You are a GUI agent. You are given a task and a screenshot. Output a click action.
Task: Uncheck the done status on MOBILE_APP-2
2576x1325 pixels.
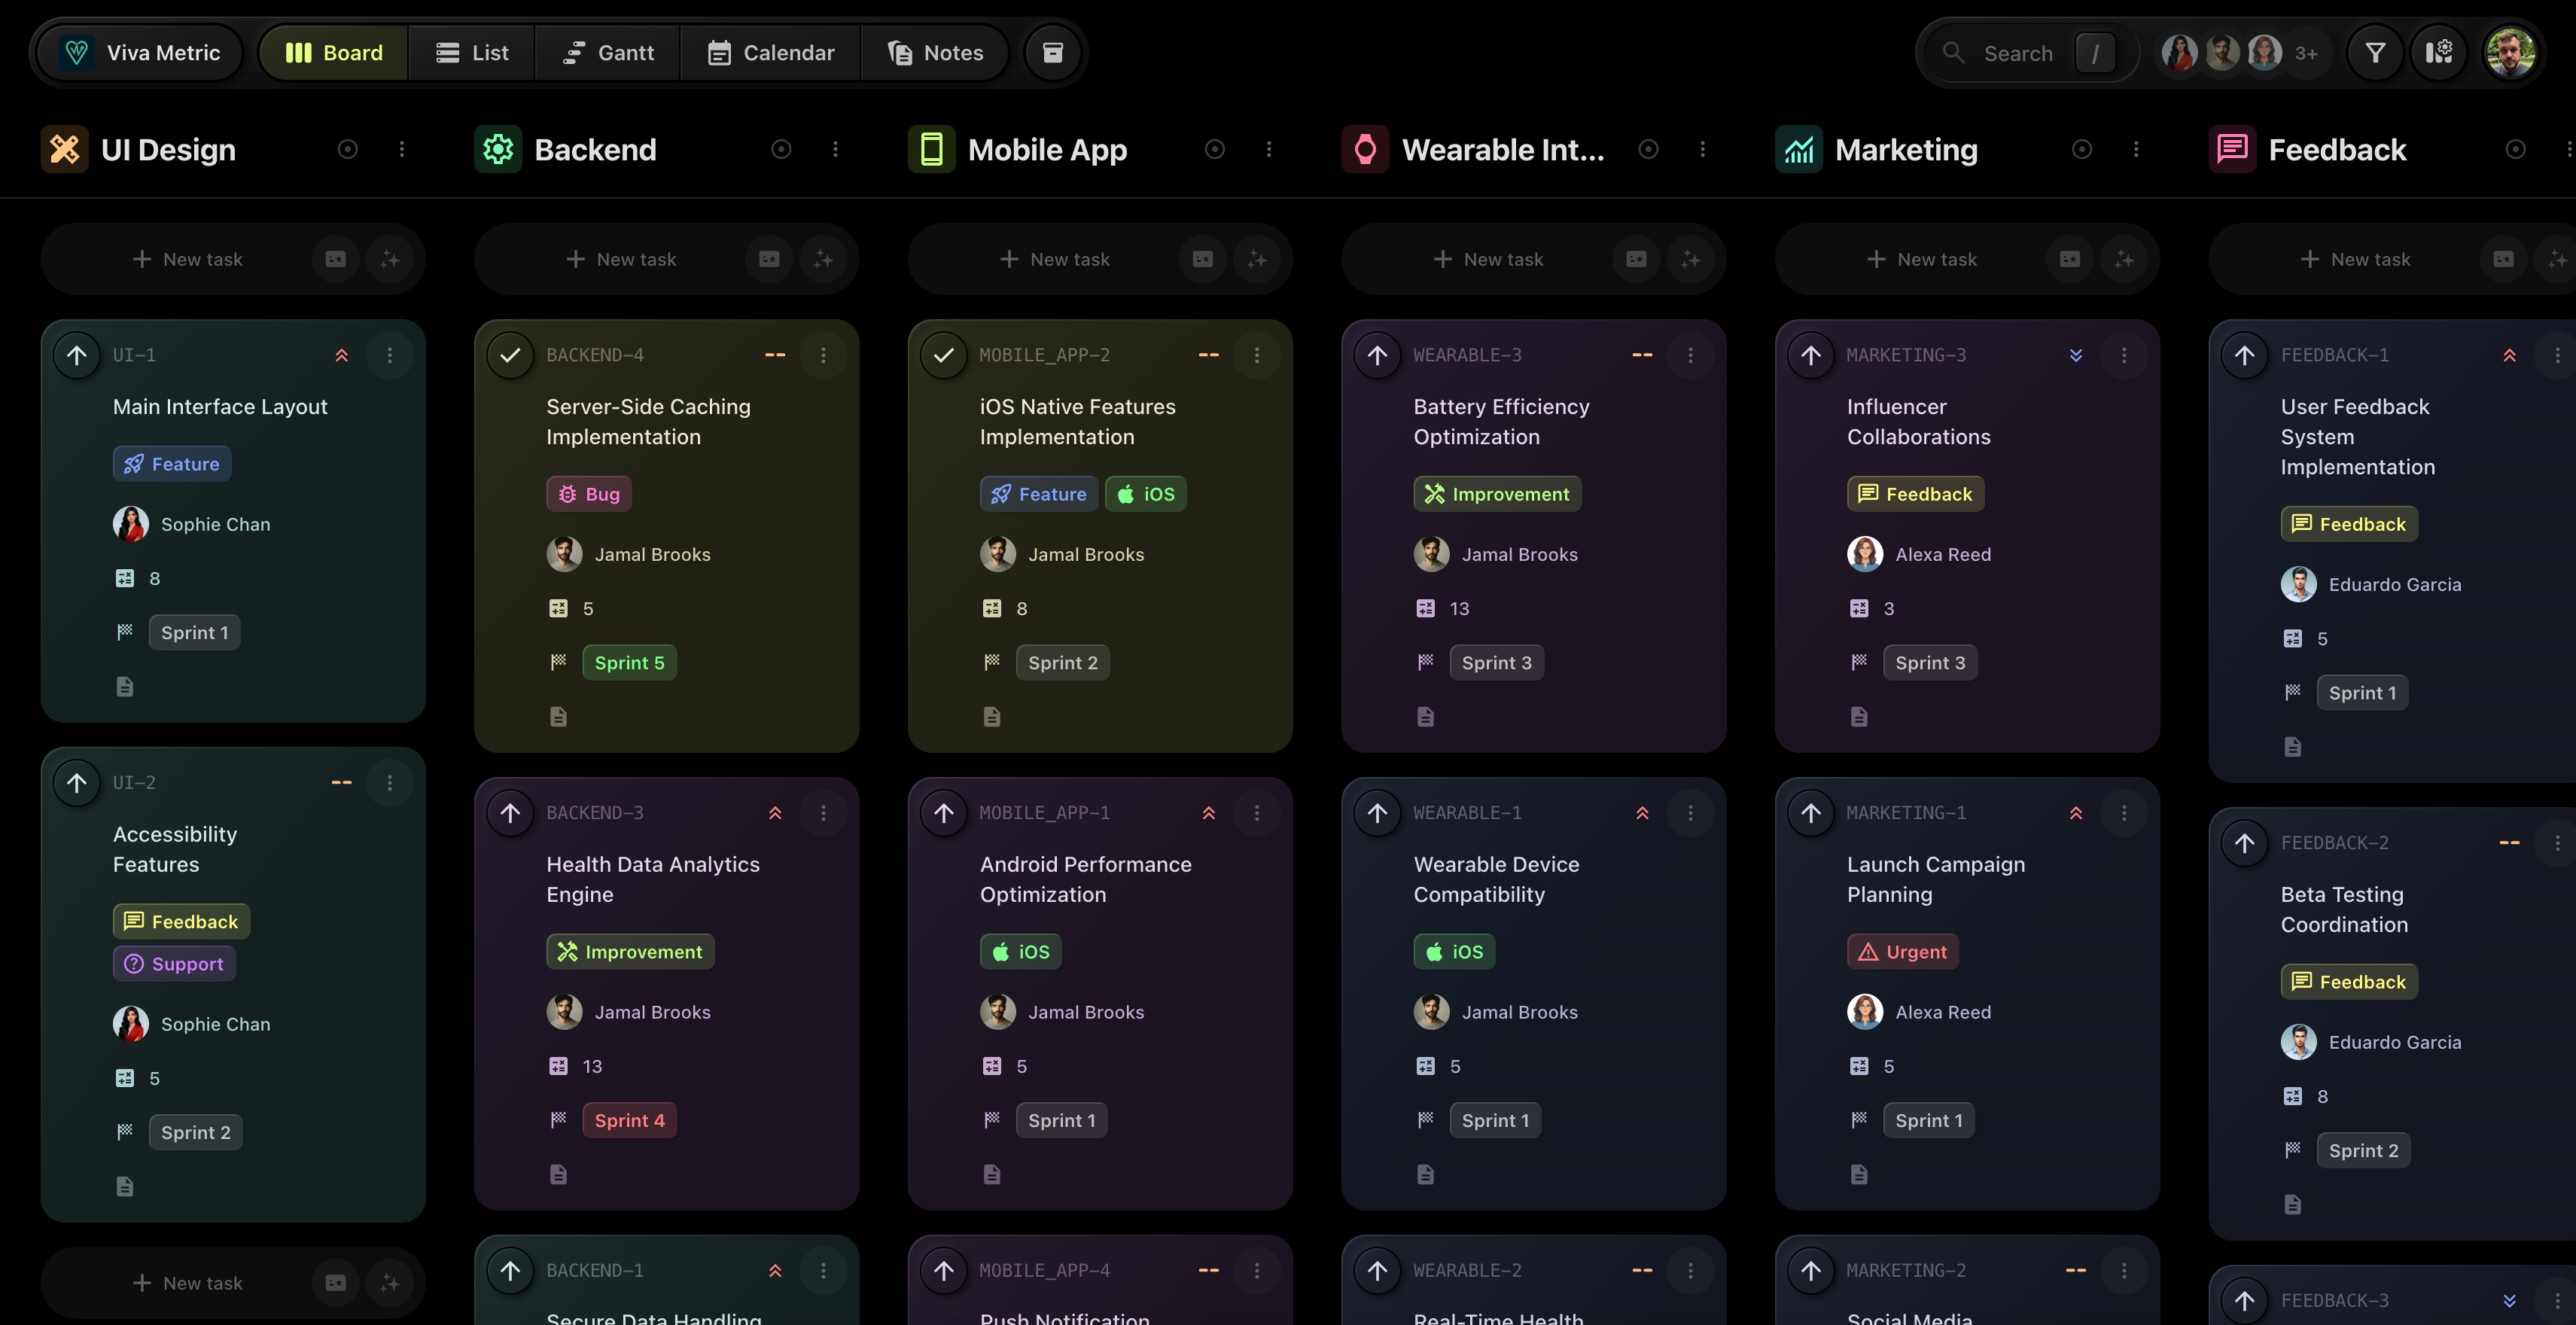click(943, 355)
